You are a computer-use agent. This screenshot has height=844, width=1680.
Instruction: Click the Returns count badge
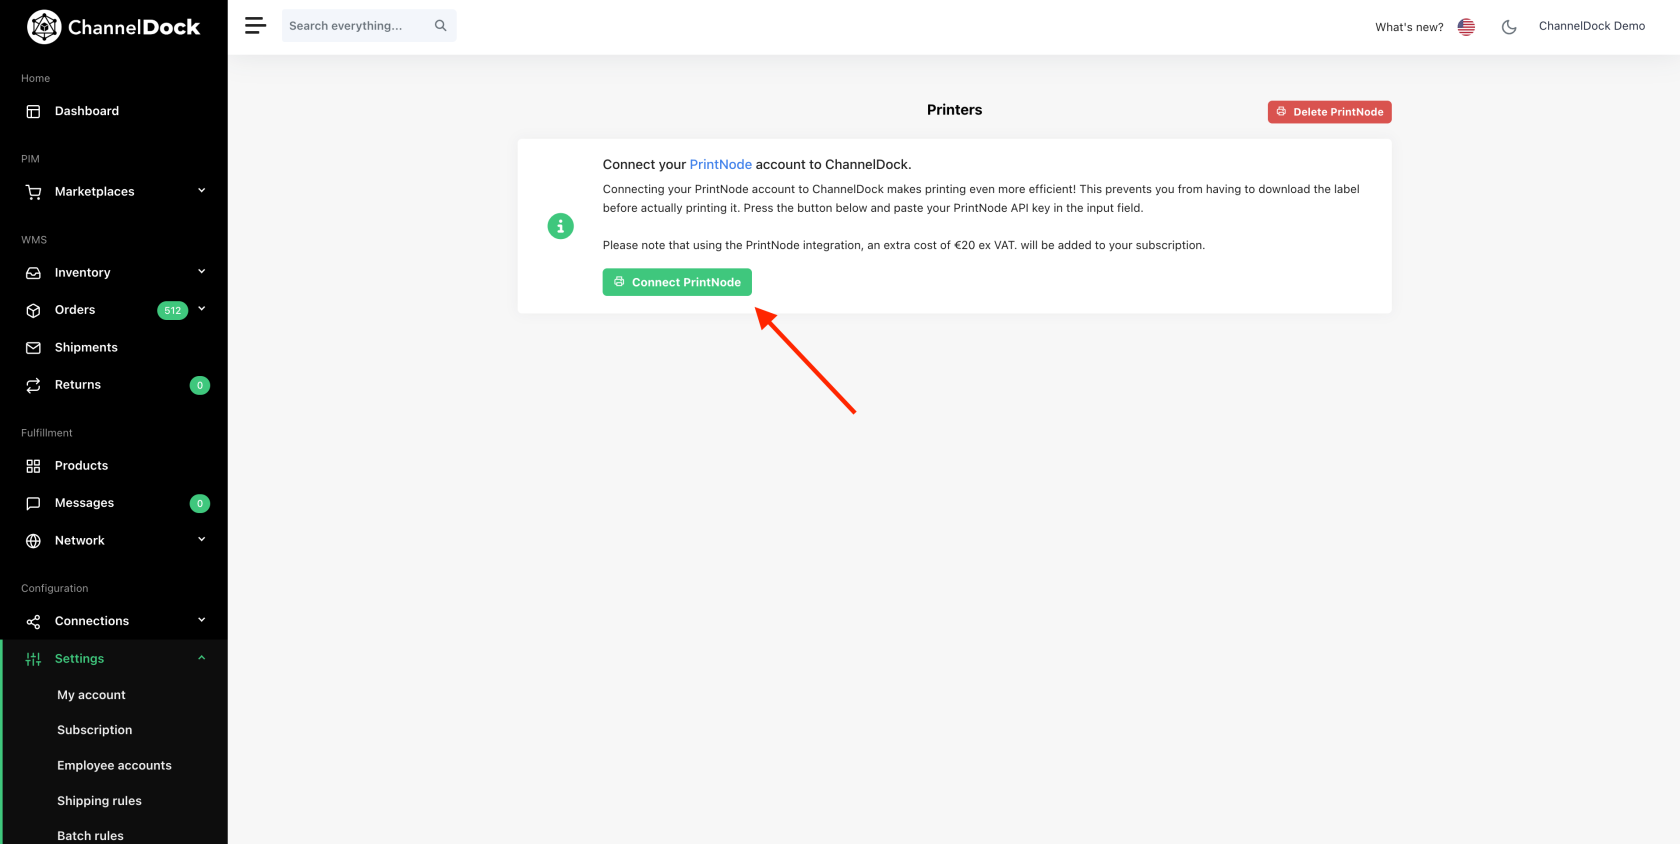[x=200, y=385]
